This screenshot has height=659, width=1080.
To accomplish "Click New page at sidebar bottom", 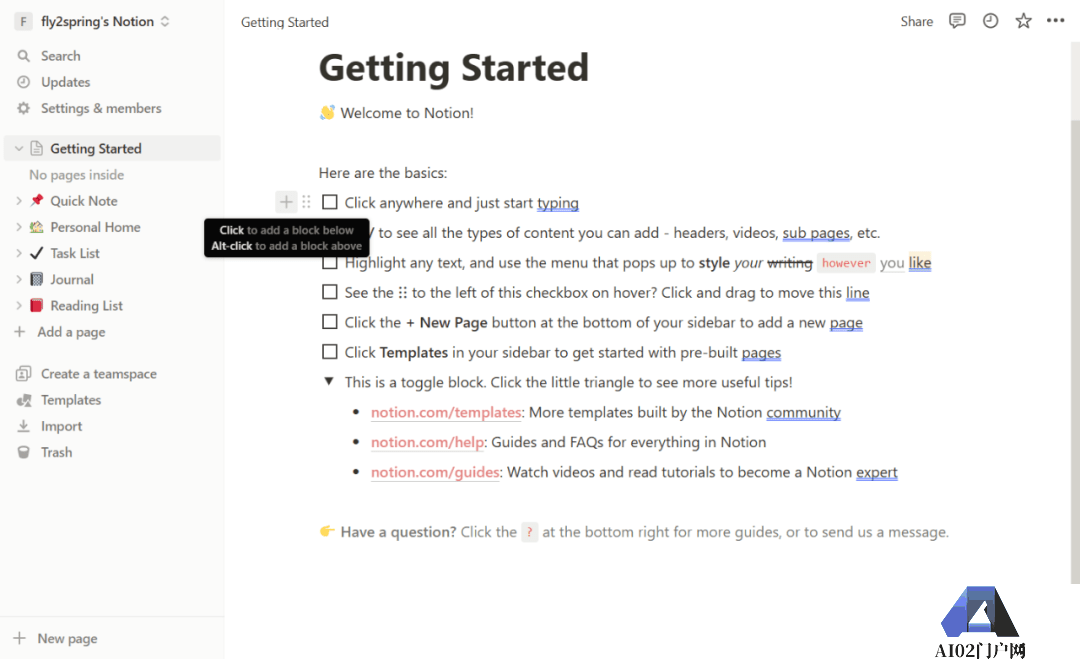I will coord(67,638).
